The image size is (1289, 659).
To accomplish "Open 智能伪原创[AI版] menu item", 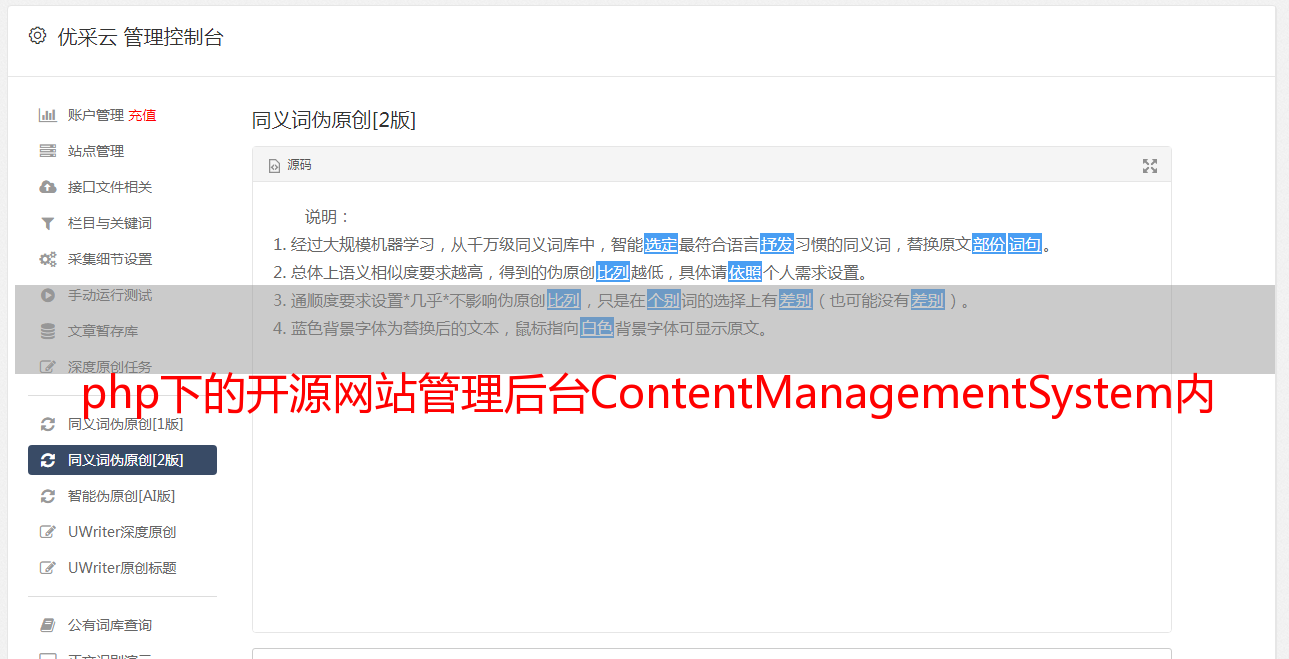I will coord(122,496).
